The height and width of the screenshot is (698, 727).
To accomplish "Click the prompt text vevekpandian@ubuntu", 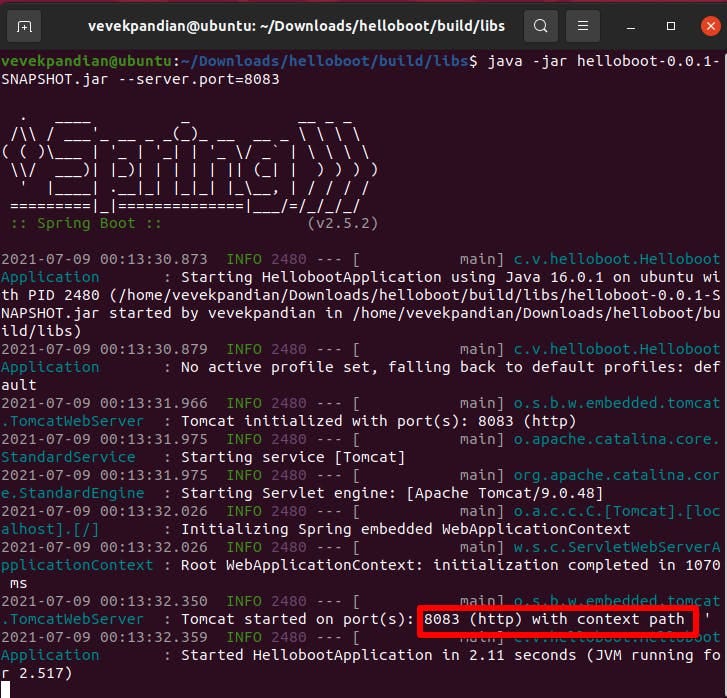I will coord(87,61).
